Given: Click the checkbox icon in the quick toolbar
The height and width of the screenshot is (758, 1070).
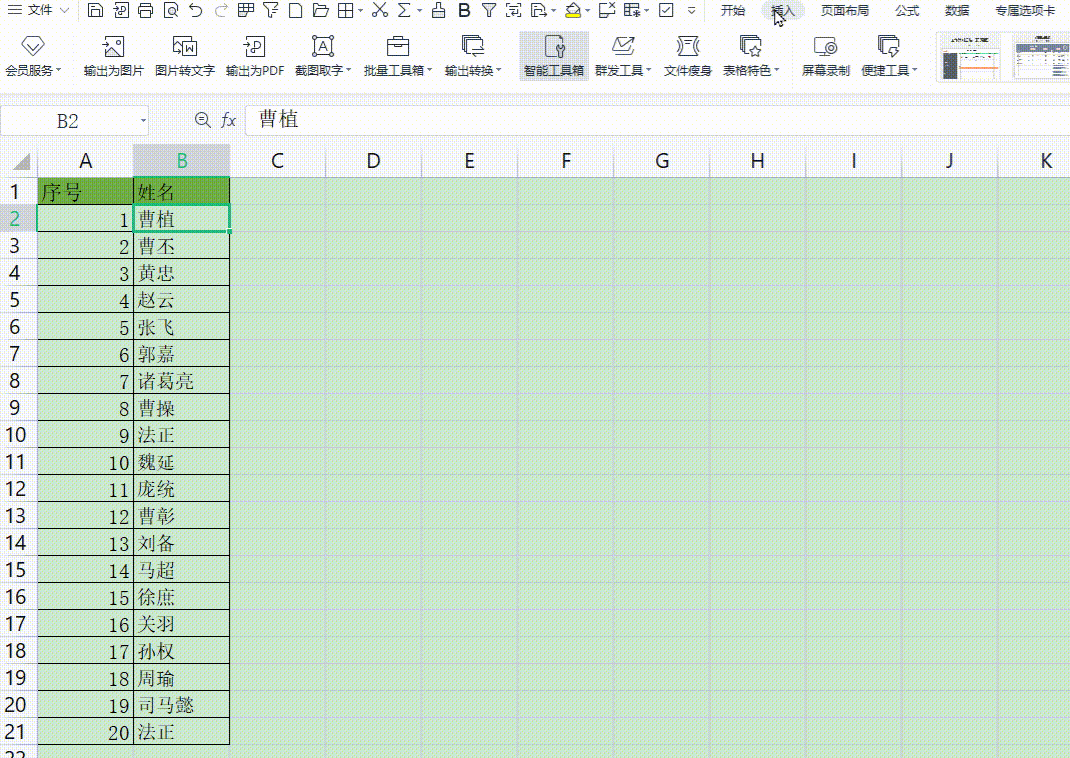Looking at the screenshot, I should pyautogui.click(x=667, y=10).
